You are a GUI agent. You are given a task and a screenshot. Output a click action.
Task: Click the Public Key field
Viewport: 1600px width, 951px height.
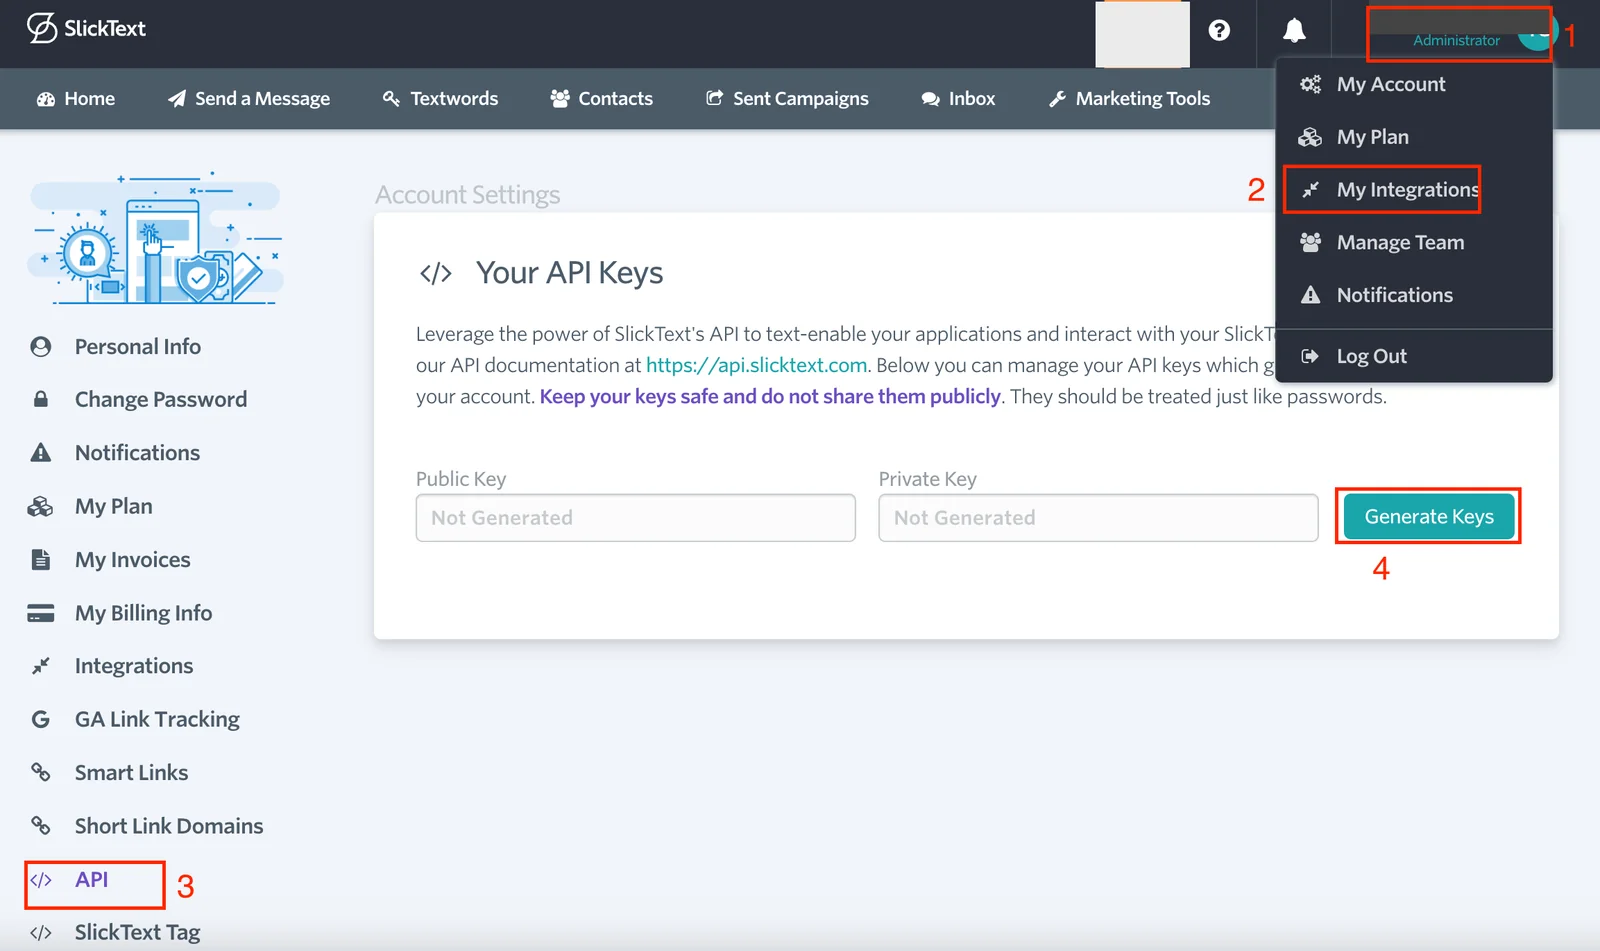point(636,518)
